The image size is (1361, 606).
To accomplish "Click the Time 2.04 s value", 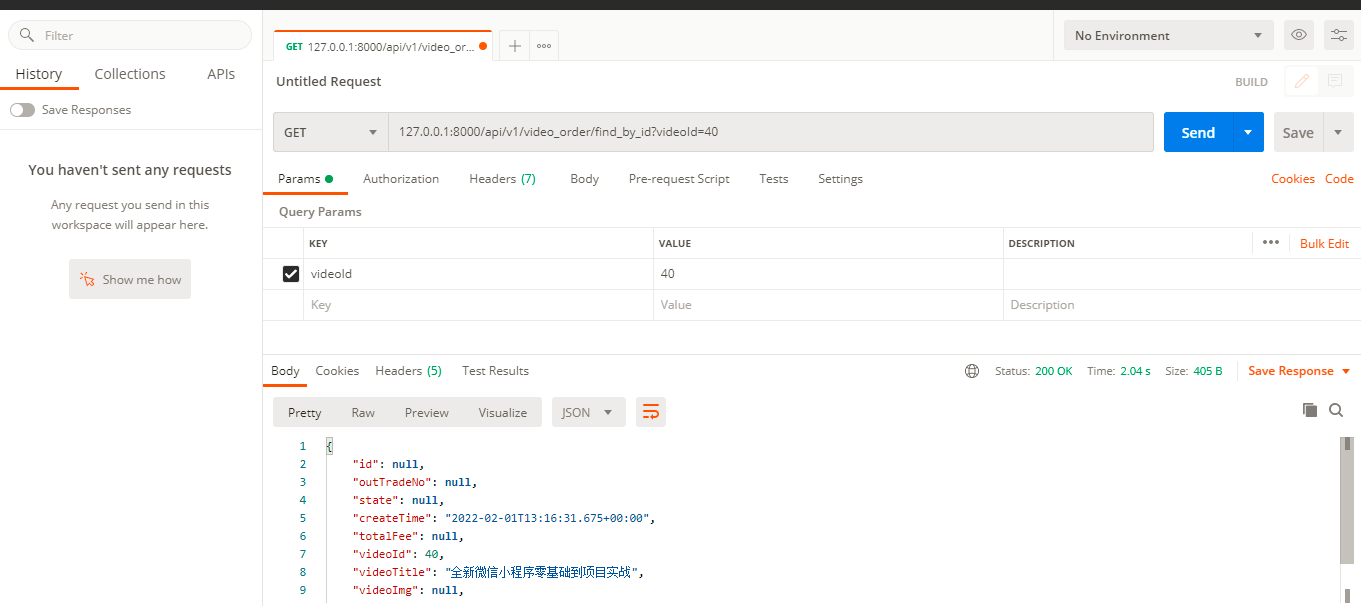I will [x=1133, y=371].
